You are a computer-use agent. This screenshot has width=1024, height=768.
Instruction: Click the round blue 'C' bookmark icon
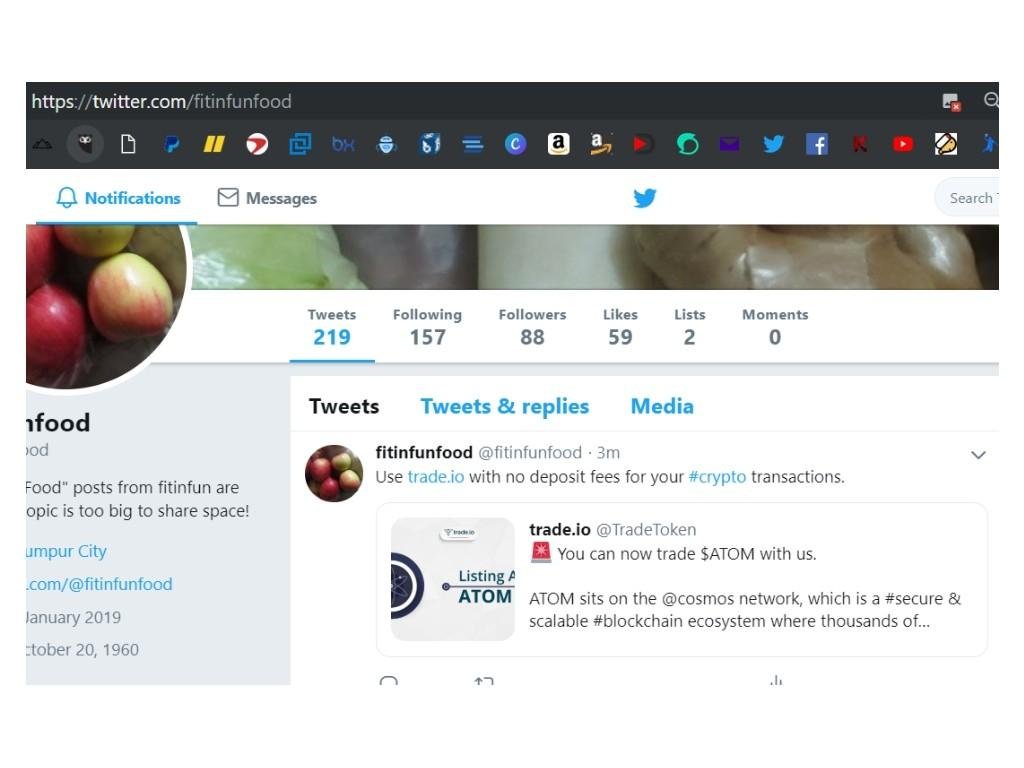tap(515, 144)
